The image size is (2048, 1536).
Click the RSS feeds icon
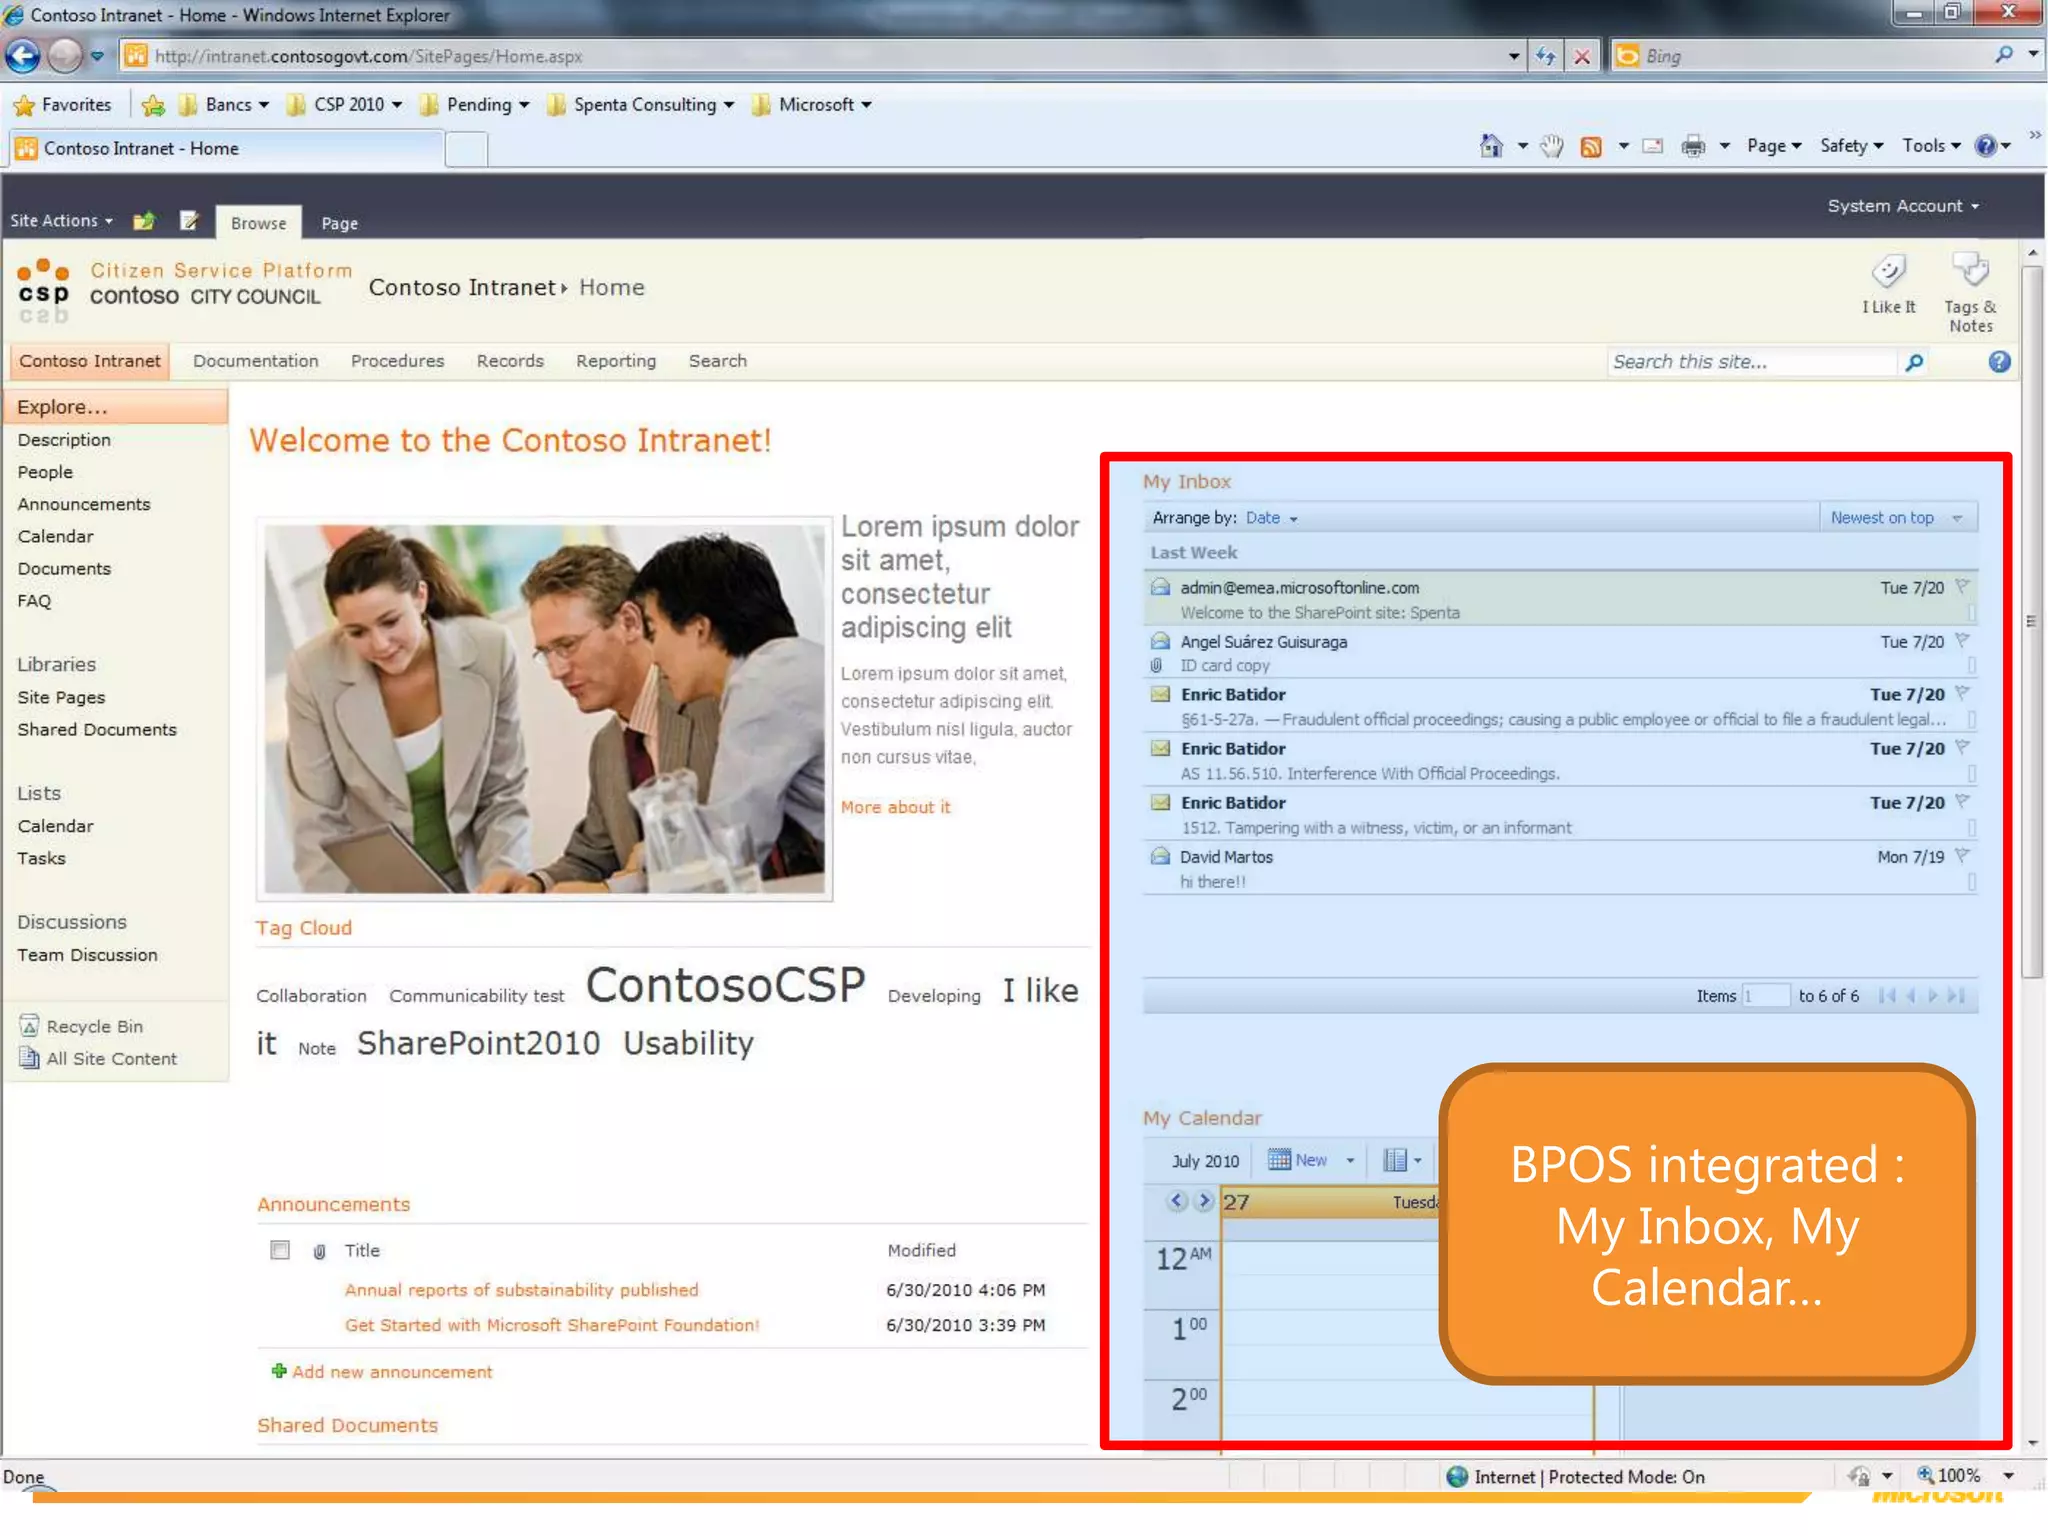1590,147
